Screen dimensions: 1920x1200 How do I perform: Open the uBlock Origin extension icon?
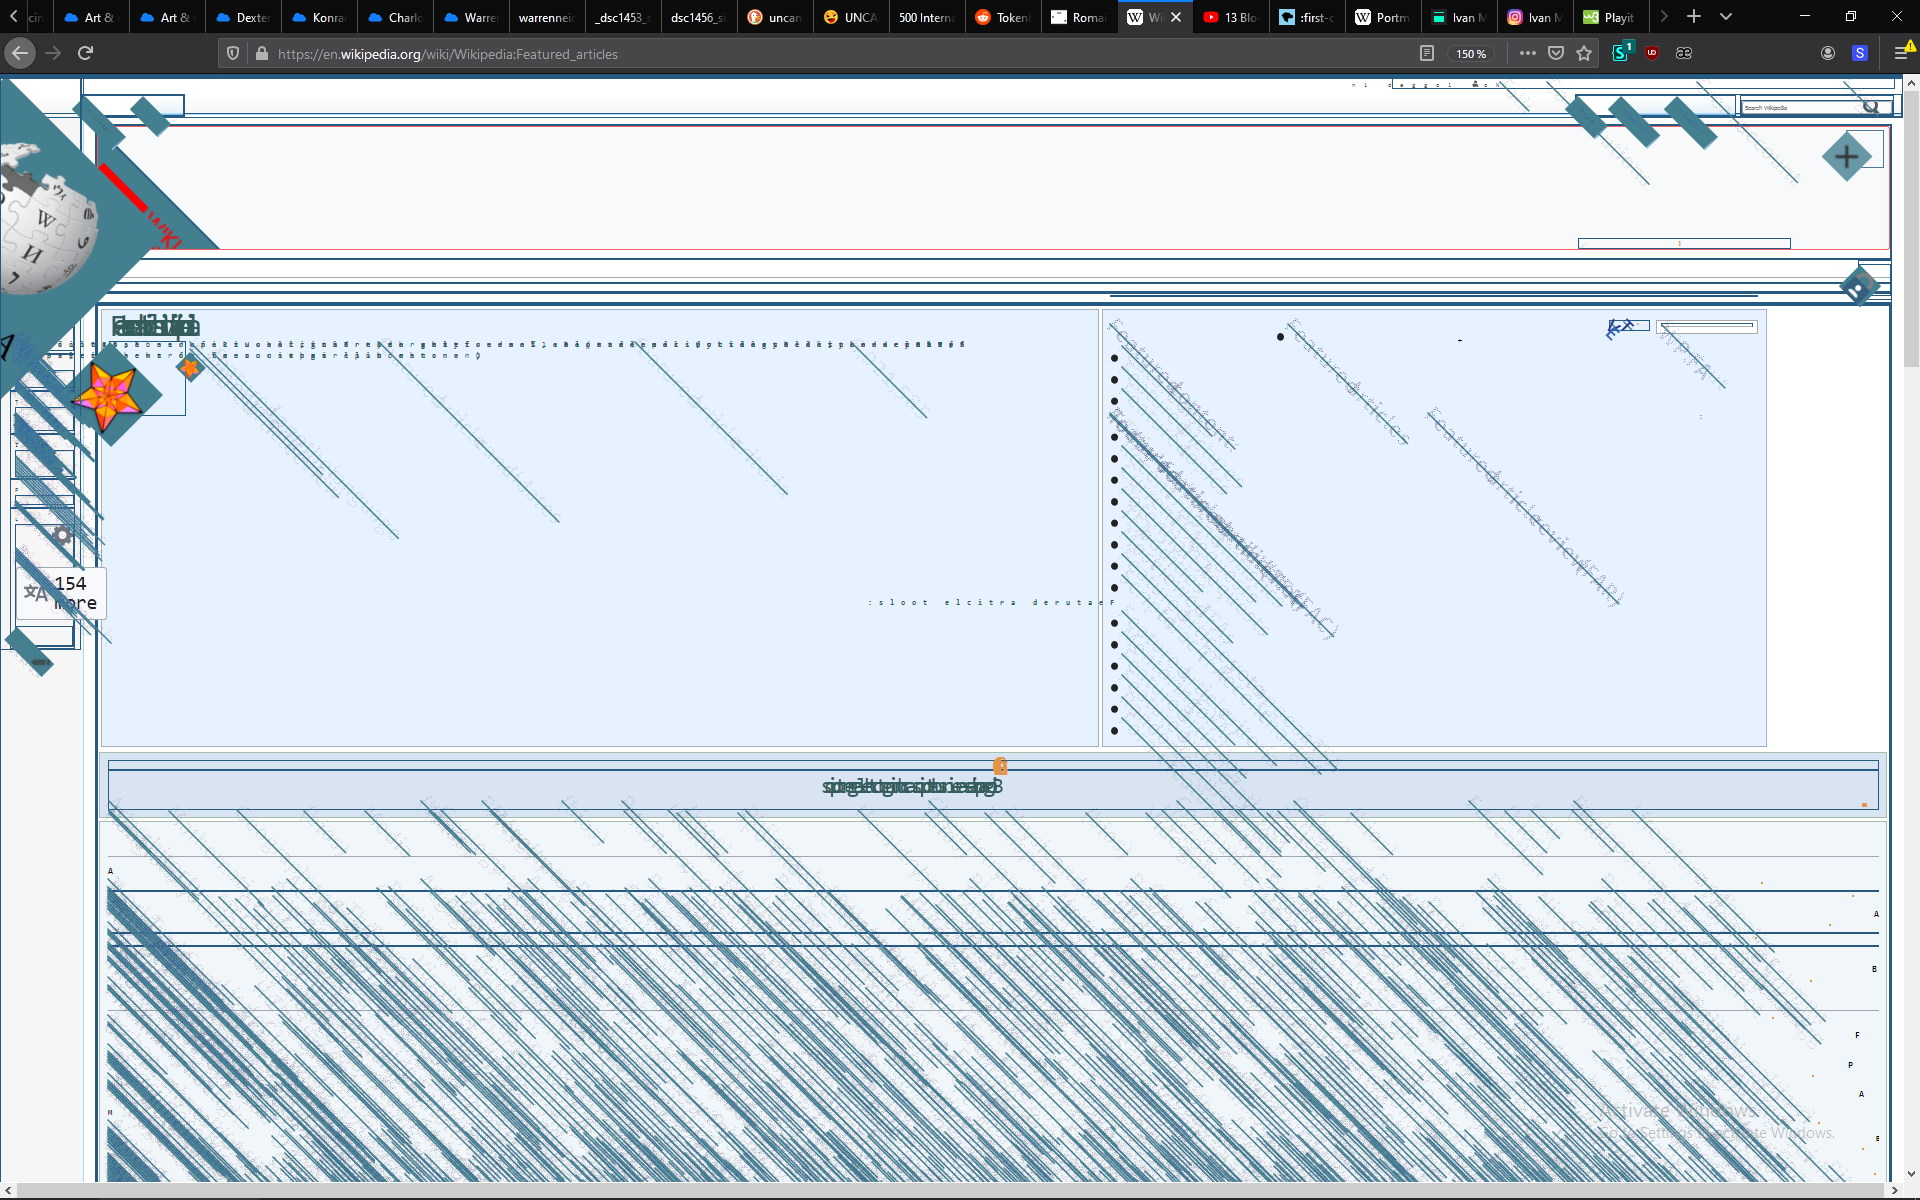click(x=1652, y=53)
